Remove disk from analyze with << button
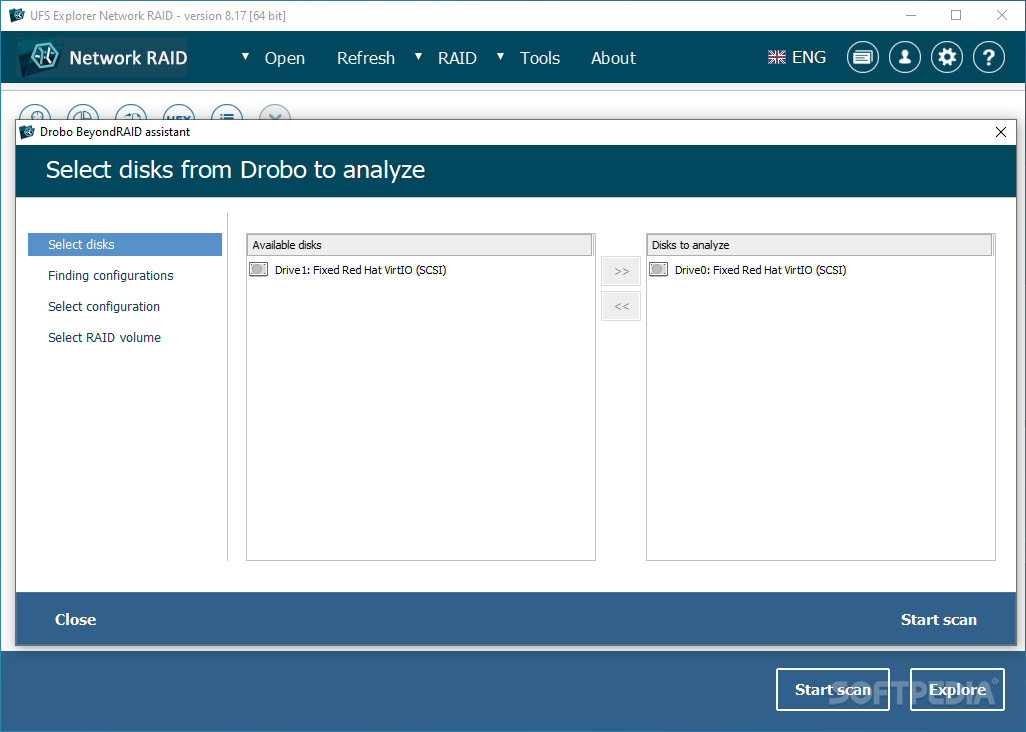The image size is (1026, 732). click(621, 306)
